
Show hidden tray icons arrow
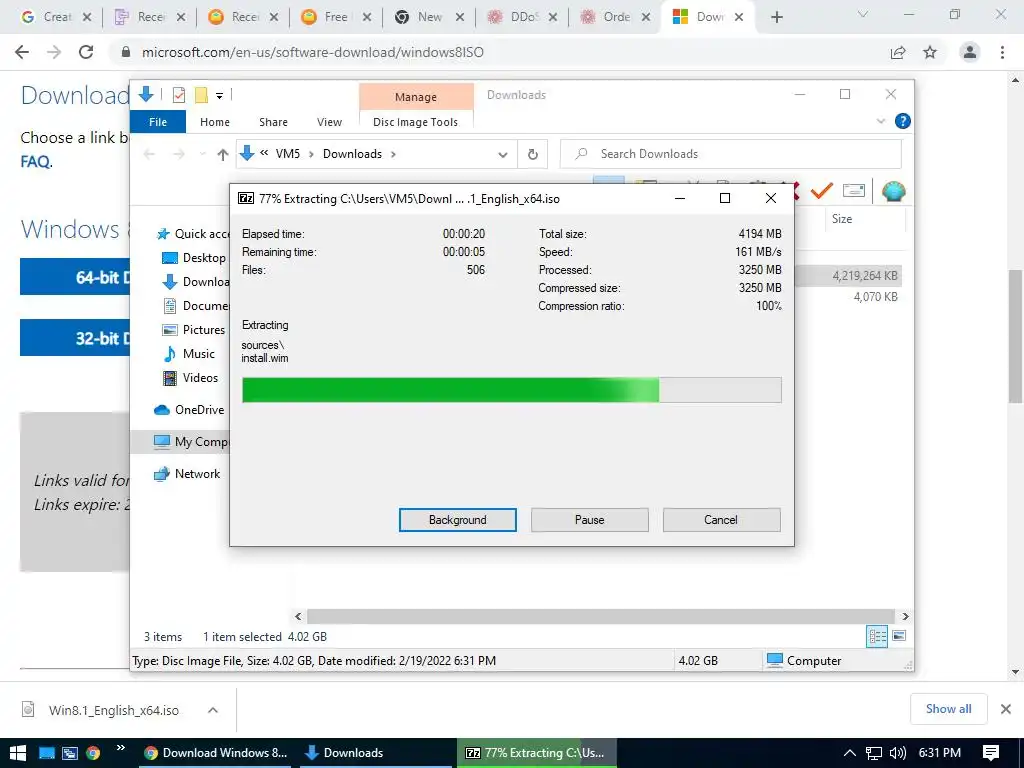pyautogui.click(x=850, y=753)
